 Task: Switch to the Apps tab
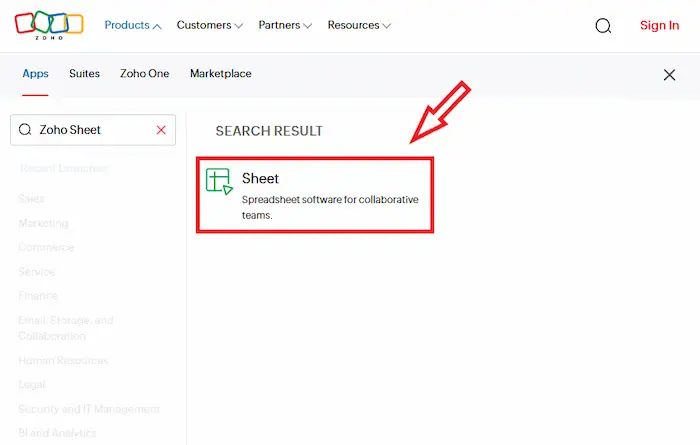point(35,73)
